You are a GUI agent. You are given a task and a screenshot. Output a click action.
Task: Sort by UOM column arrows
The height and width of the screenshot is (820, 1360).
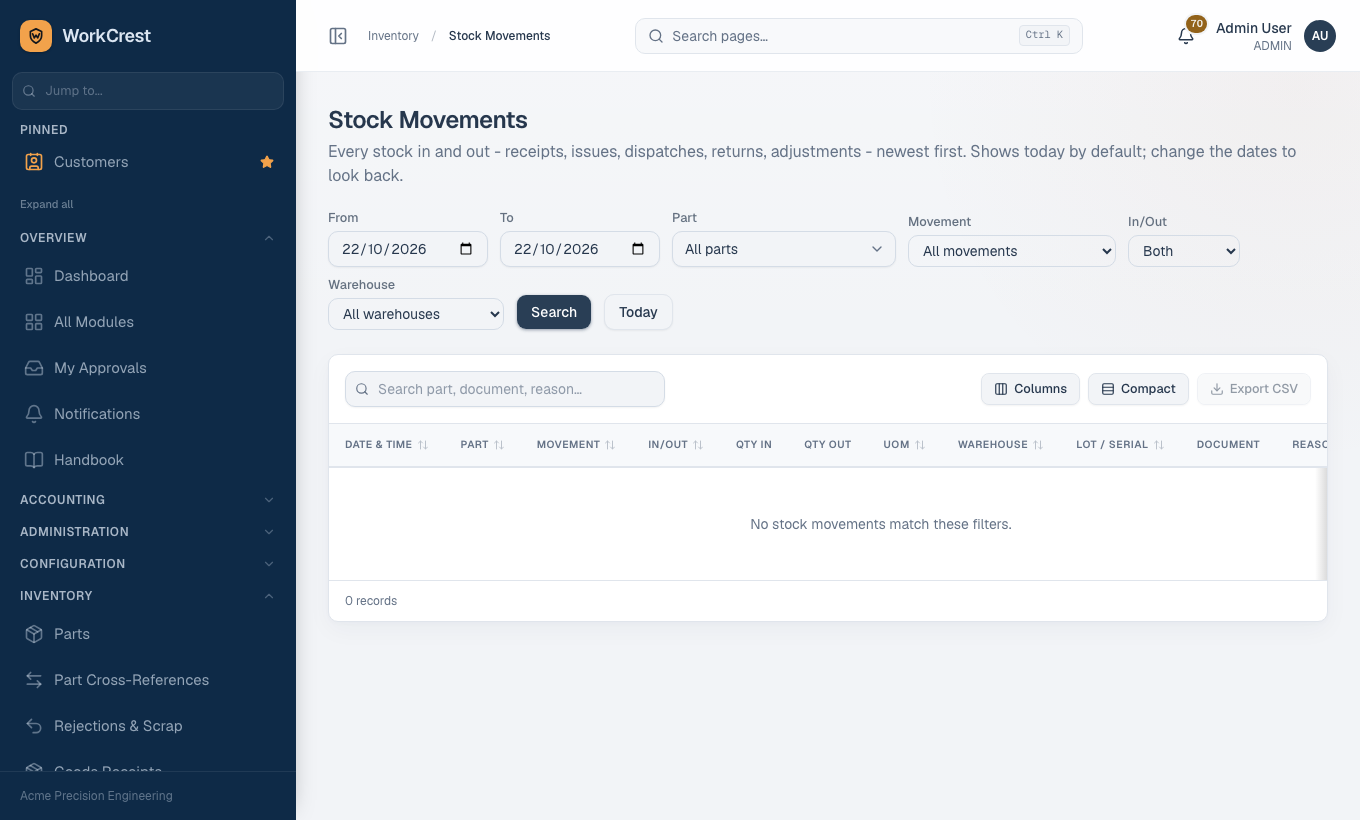coord(920,445)
